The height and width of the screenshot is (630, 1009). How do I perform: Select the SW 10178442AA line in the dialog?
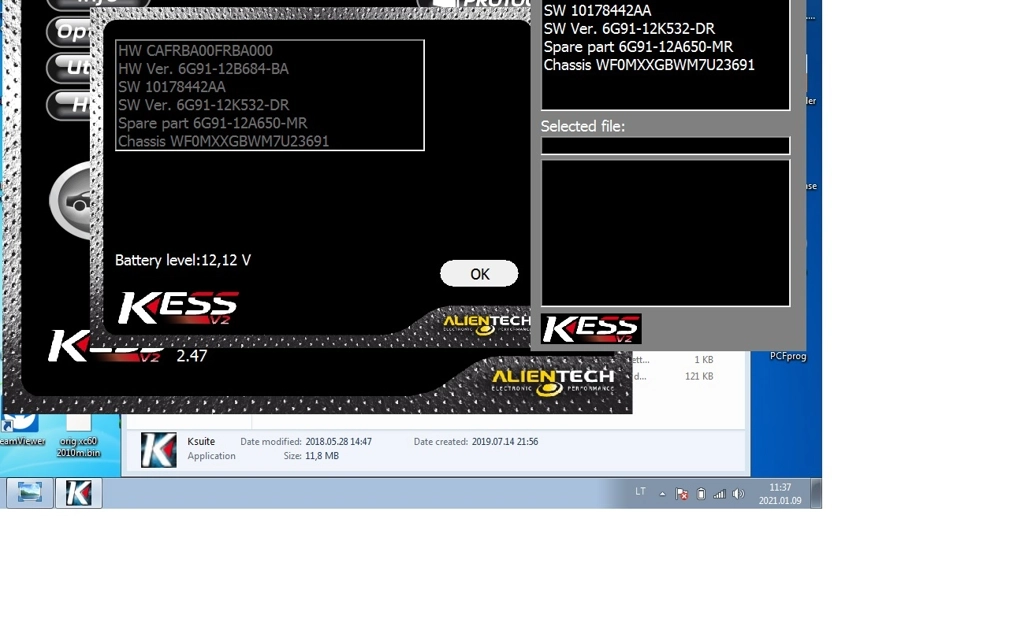click(x=172, y=86)
